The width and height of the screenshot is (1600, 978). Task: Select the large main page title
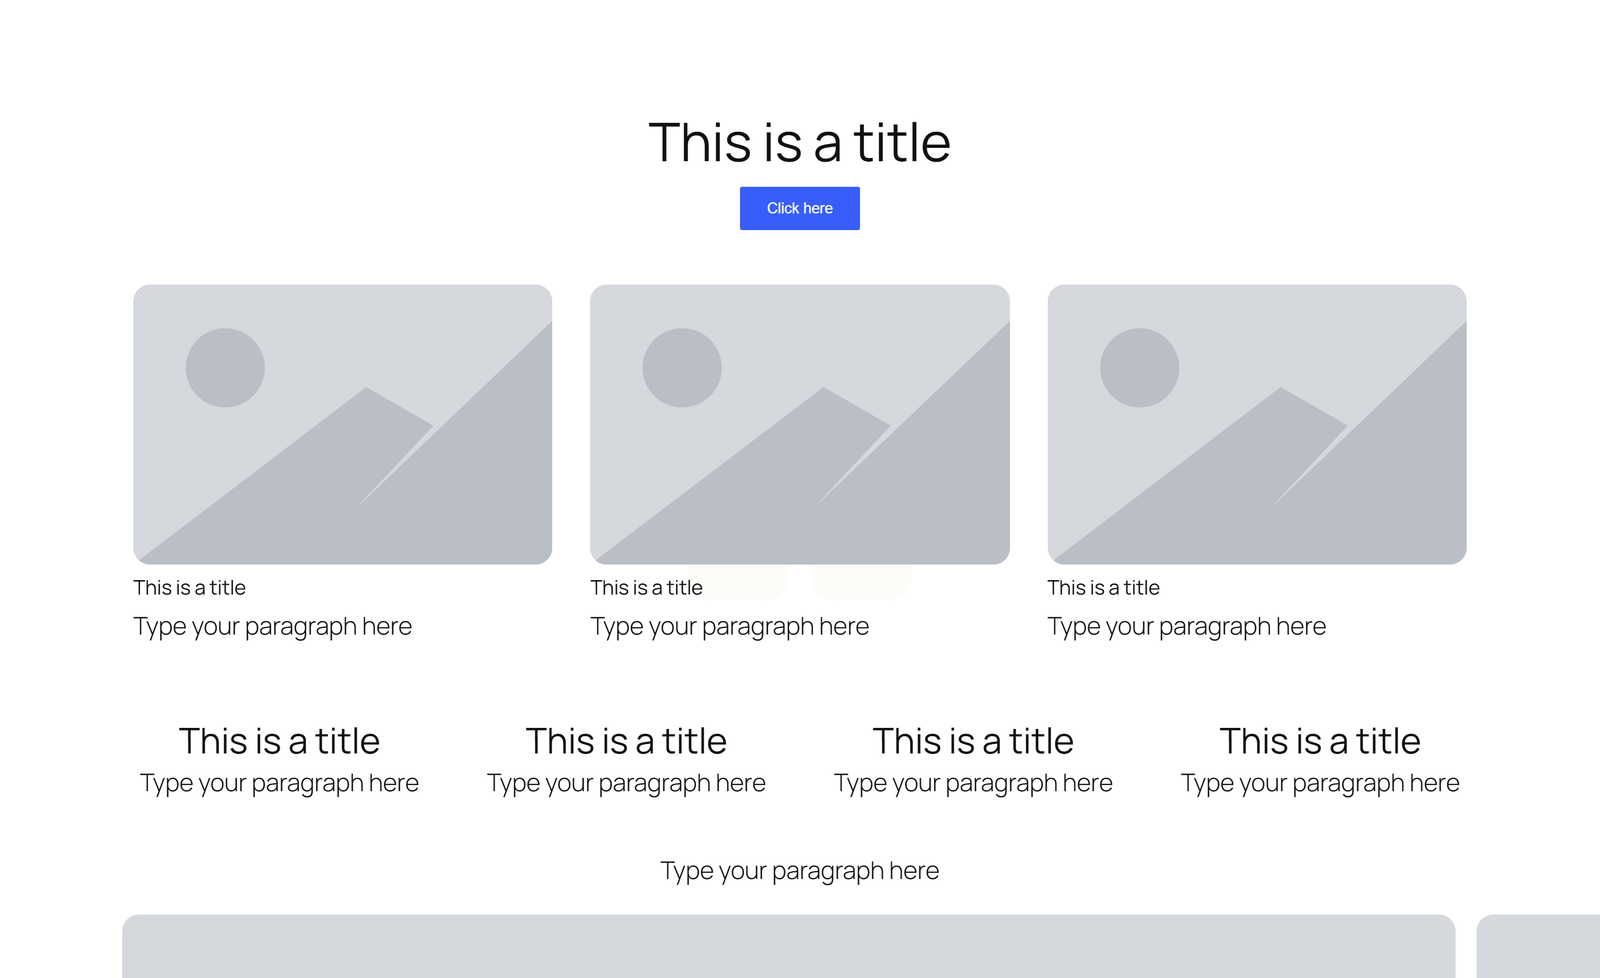tap(799, 143)
